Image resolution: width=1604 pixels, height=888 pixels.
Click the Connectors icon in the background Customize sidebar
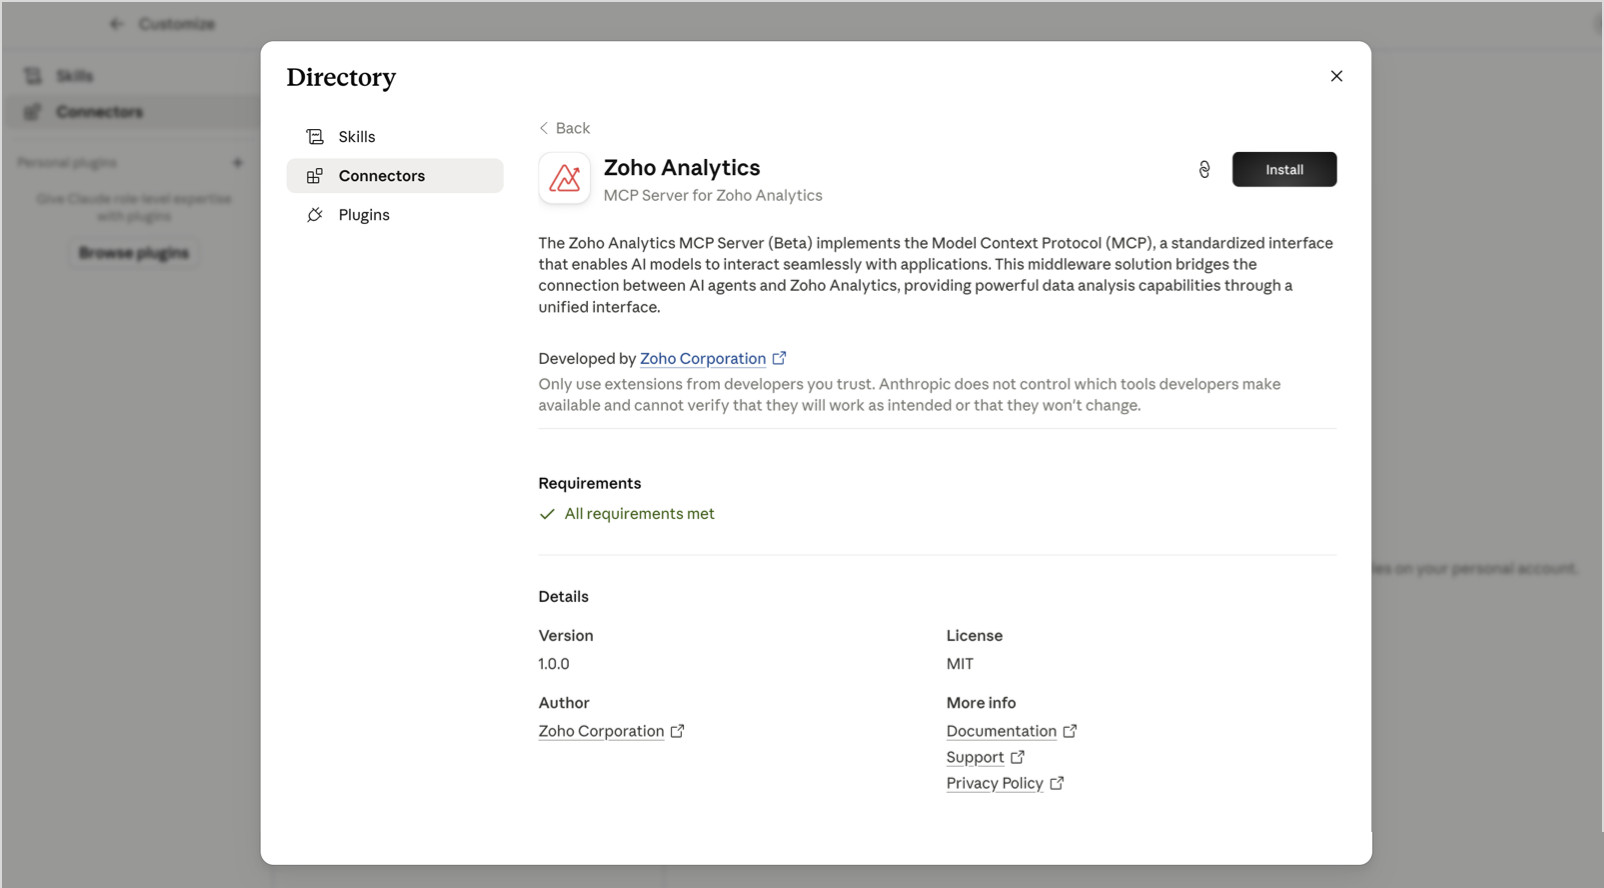click(x=33, y=112)
